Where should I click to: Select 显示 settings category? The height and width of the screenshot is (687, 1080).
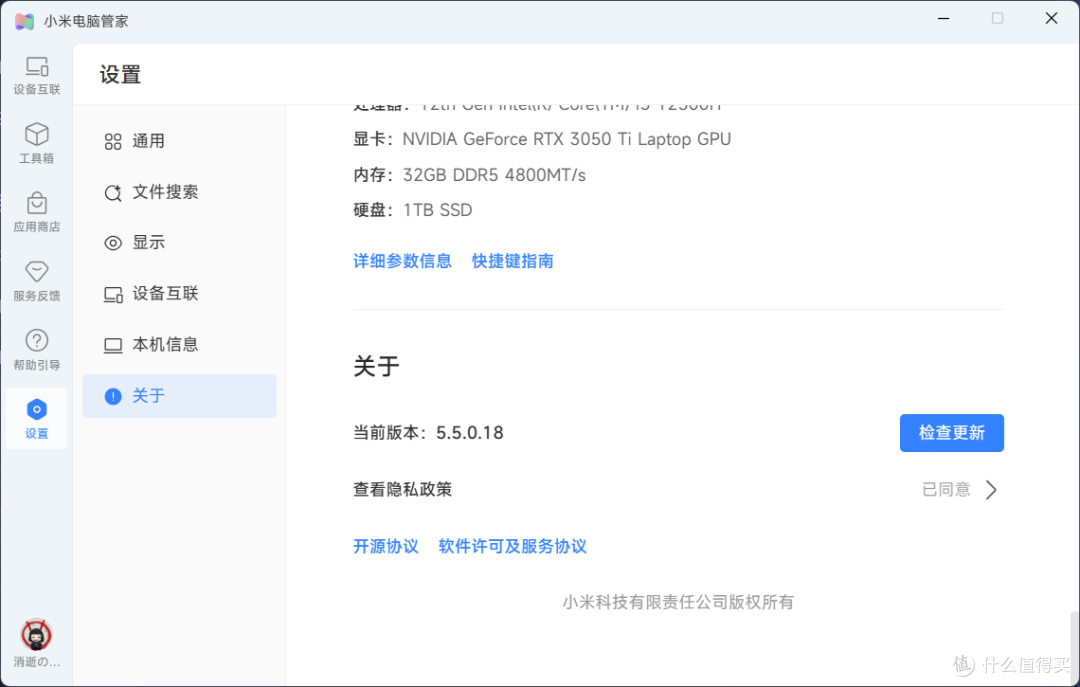click(179, 243)
